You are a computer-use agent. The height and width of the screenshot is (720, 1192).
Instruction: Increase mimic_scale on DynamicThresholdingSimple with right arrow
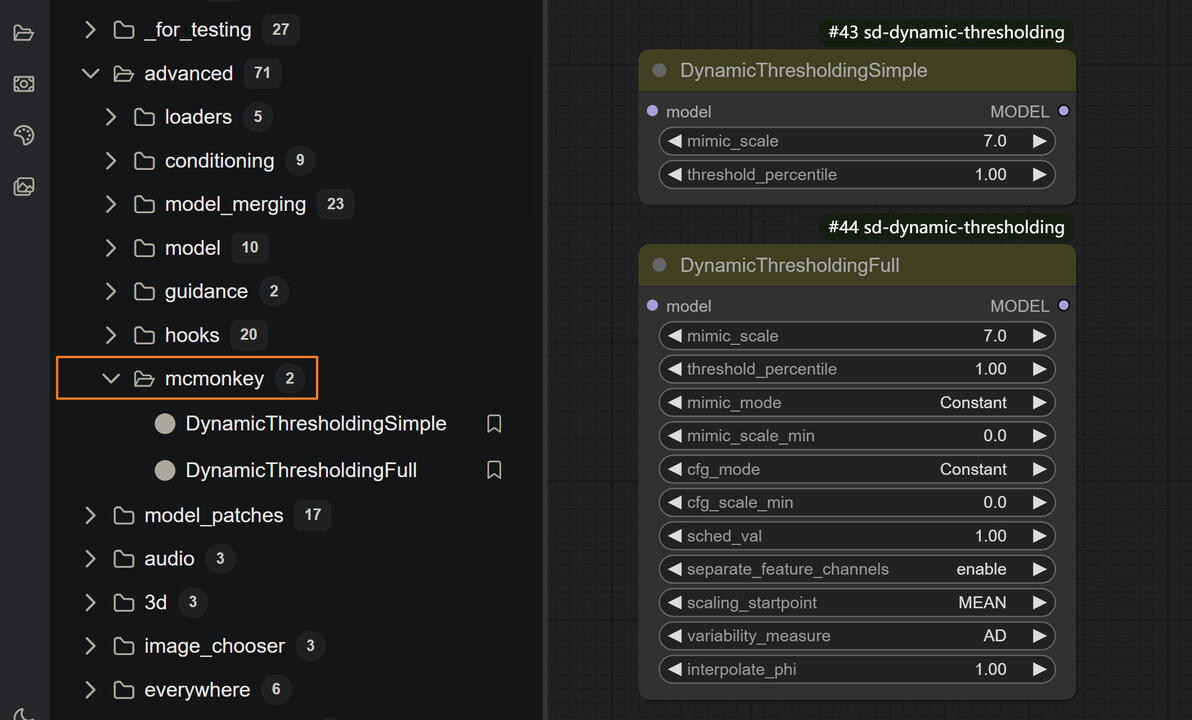pos(1040,141)
